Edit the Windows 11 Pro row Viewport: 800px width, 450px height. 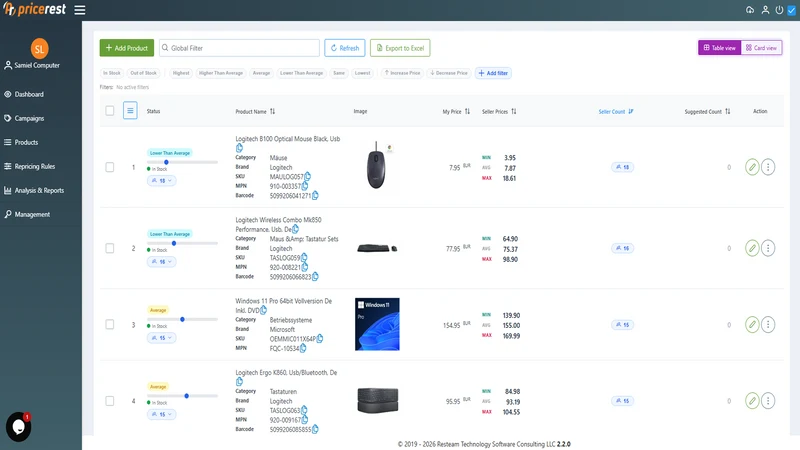coord(752,324)
